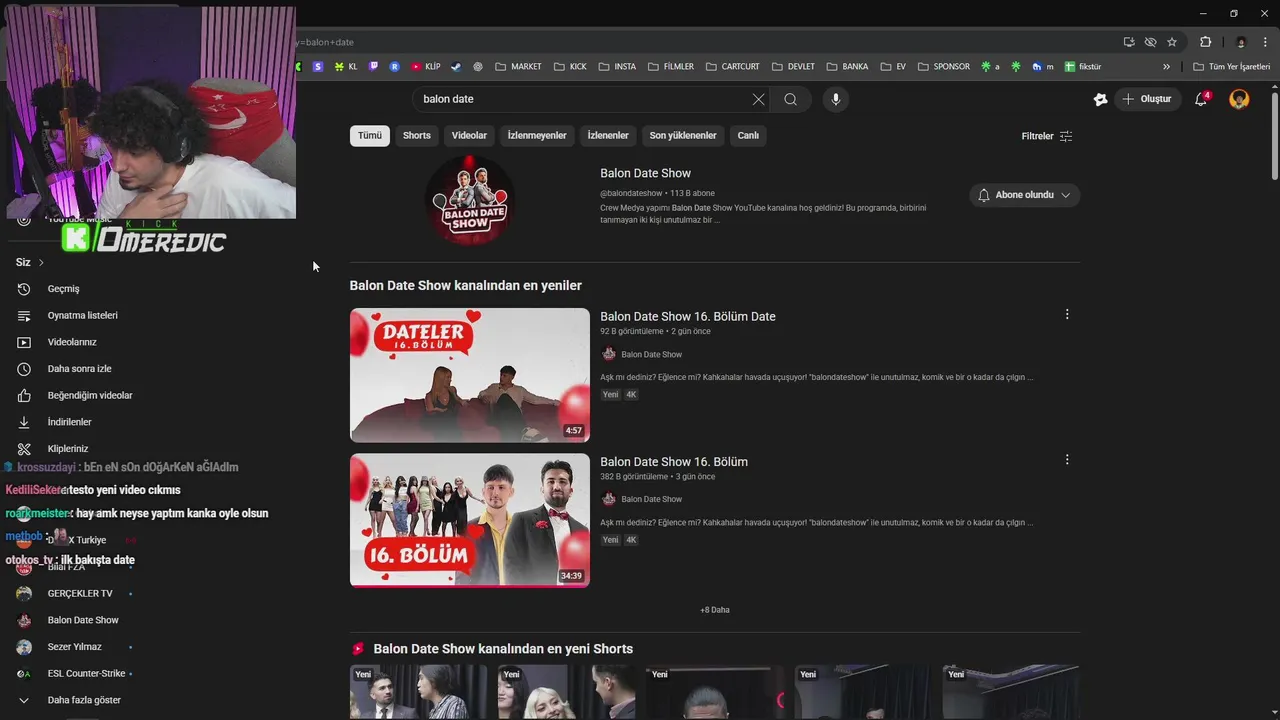Viewport: 1280px width, 720px height.
Task: Open the ChatGPT bookmark icon
Action: 478,67
